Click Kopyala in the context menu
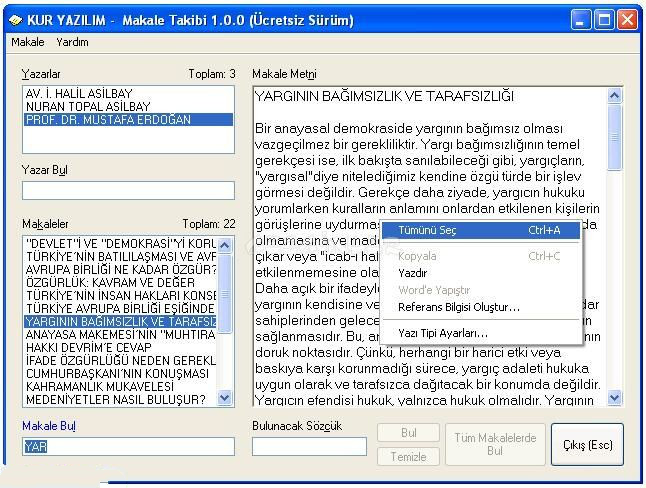Viewport: 646px width, 488px height. 480,256
